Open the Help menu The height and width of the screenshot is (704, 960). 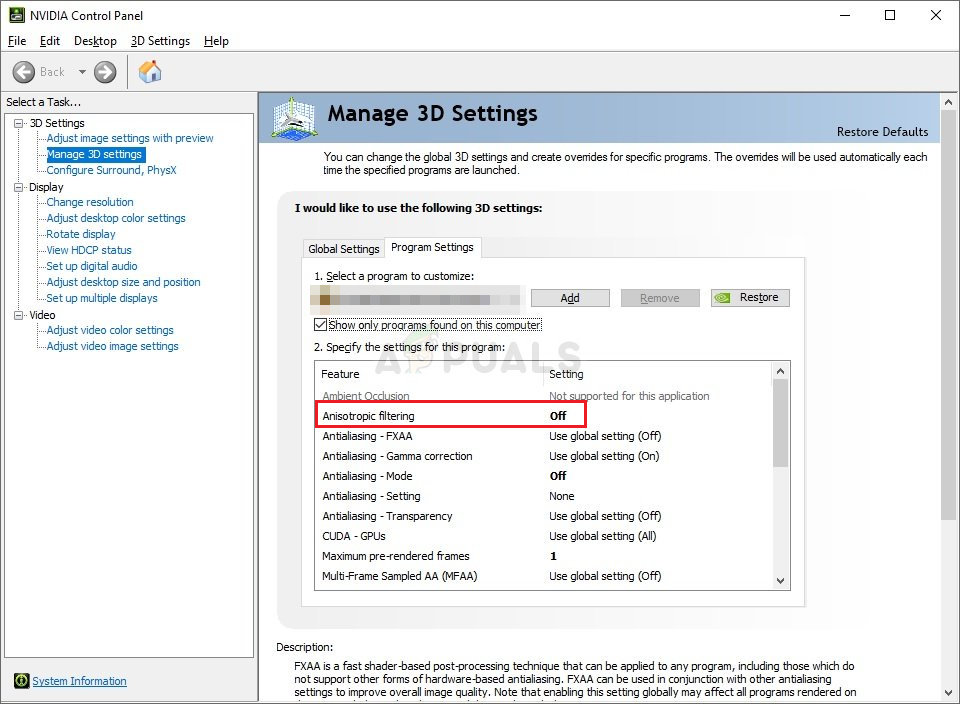[216, 41]
